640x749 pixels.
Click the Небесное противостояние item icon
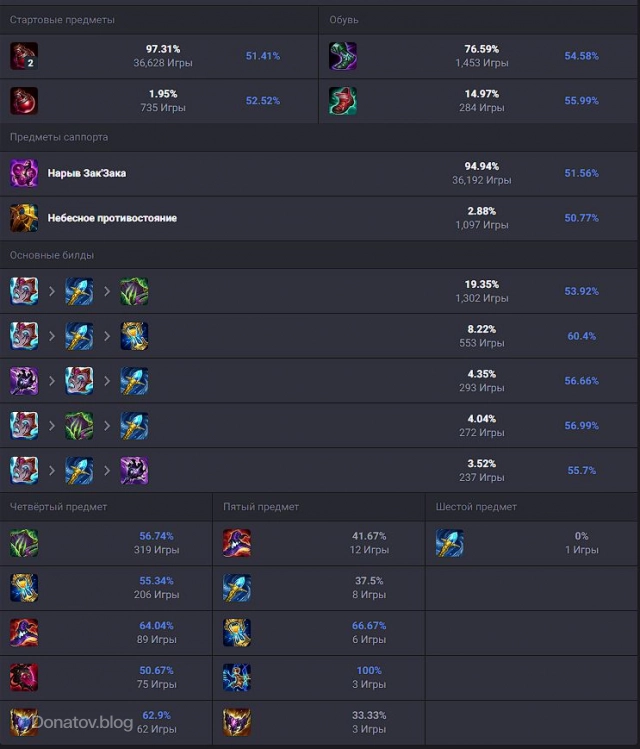(x=24, y=218)
